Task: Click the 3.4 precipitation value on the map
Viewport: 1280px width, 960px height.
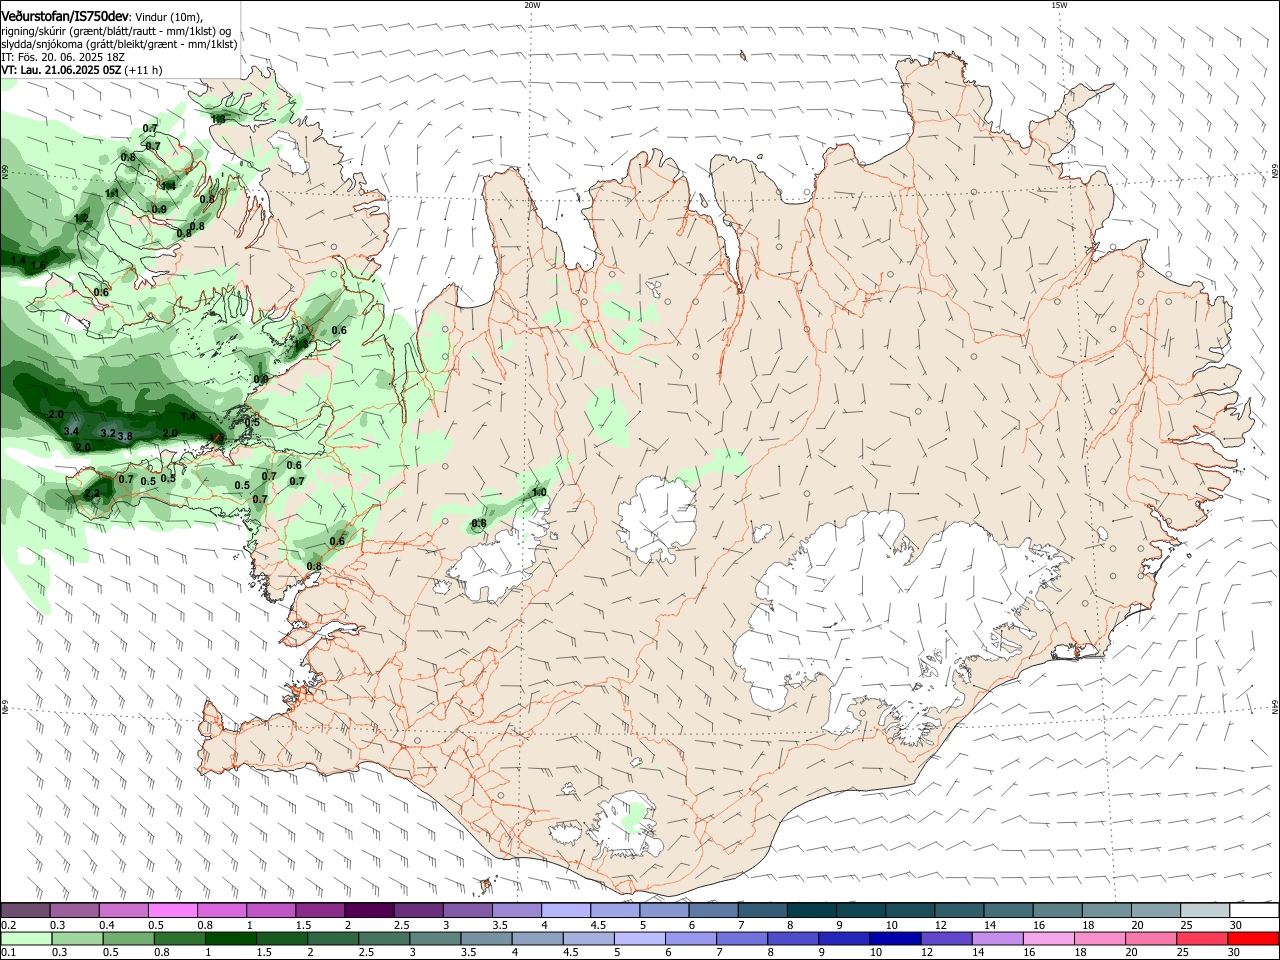Action: [x=71, y=431]
